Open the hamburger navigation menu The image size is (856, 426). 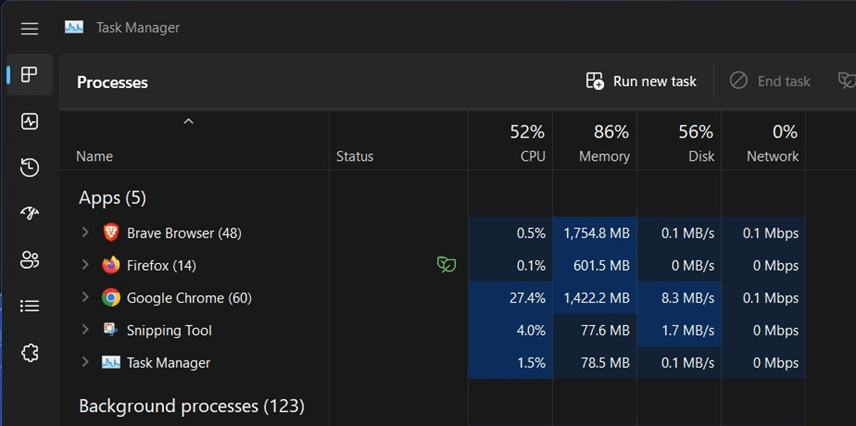tap(29, 28)
